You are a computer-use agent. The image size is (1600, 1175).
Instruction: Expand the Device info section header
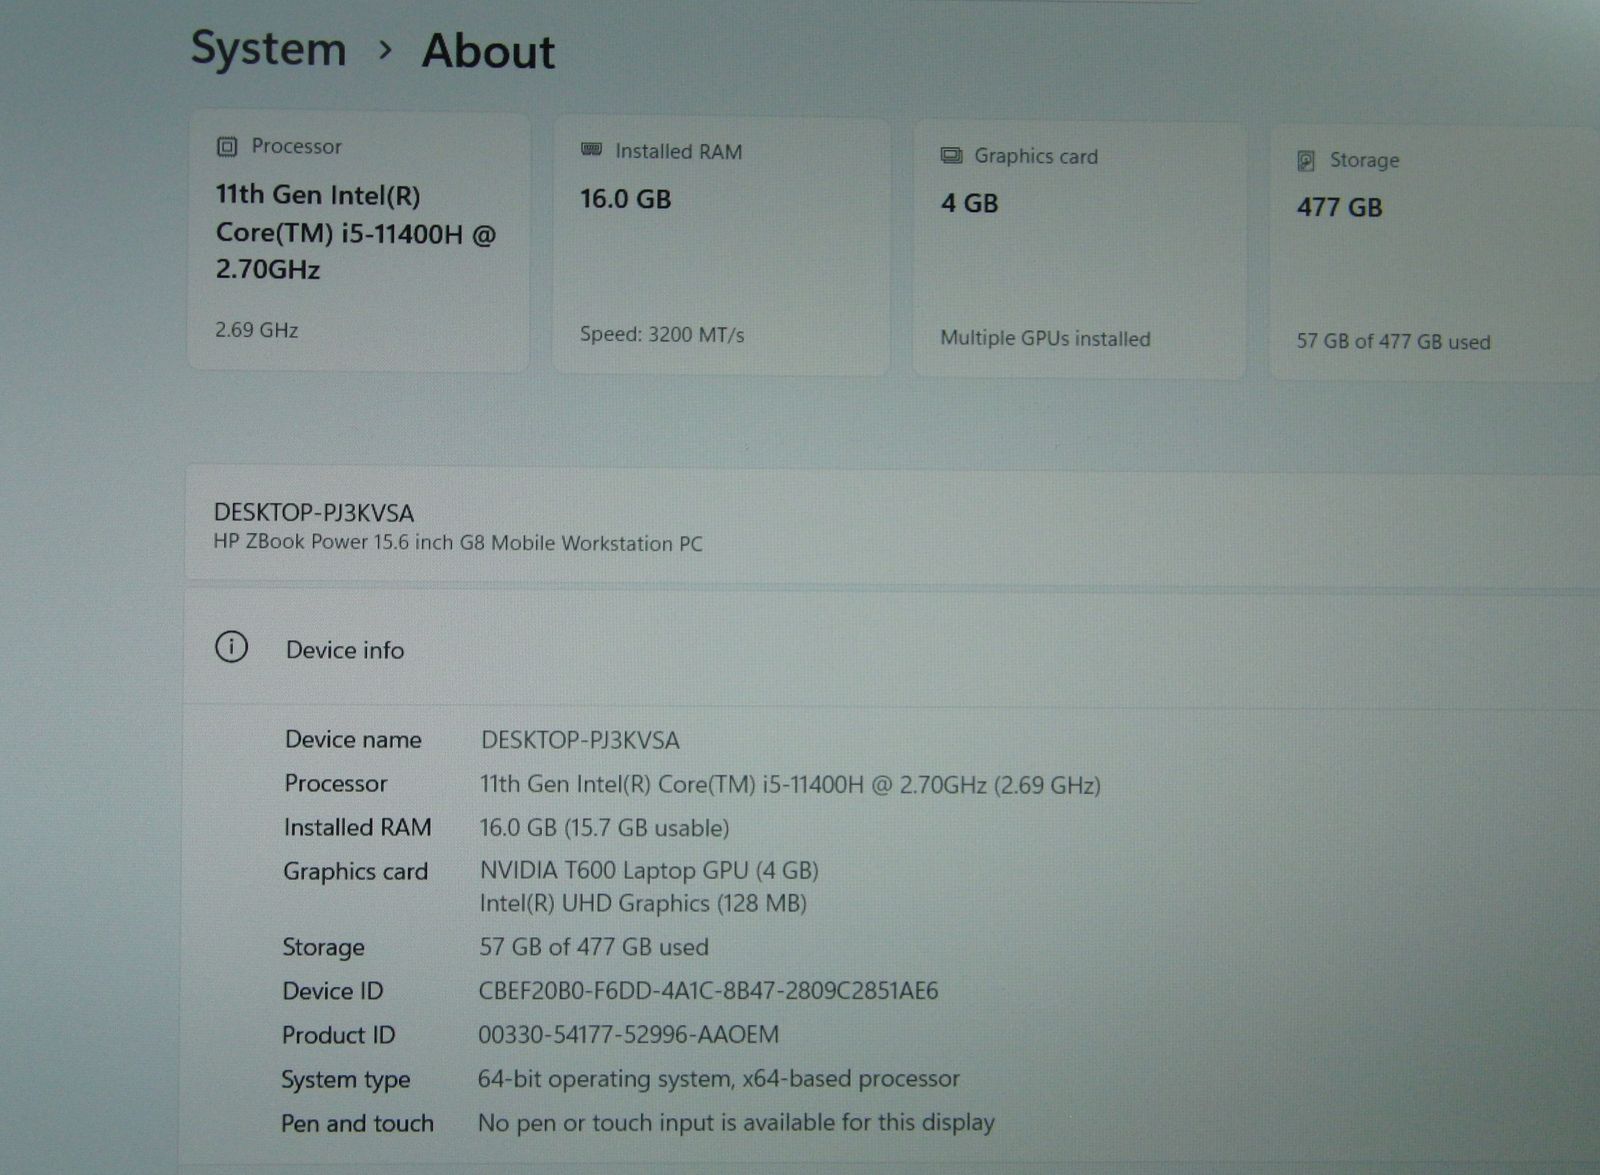(x=892, y=648)
